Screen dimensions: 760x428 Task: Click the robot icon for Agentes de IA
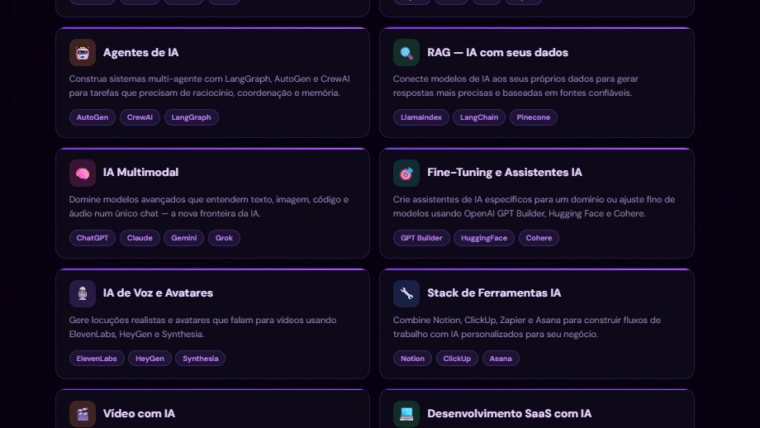pyautogui.click(x=83, y=52)
